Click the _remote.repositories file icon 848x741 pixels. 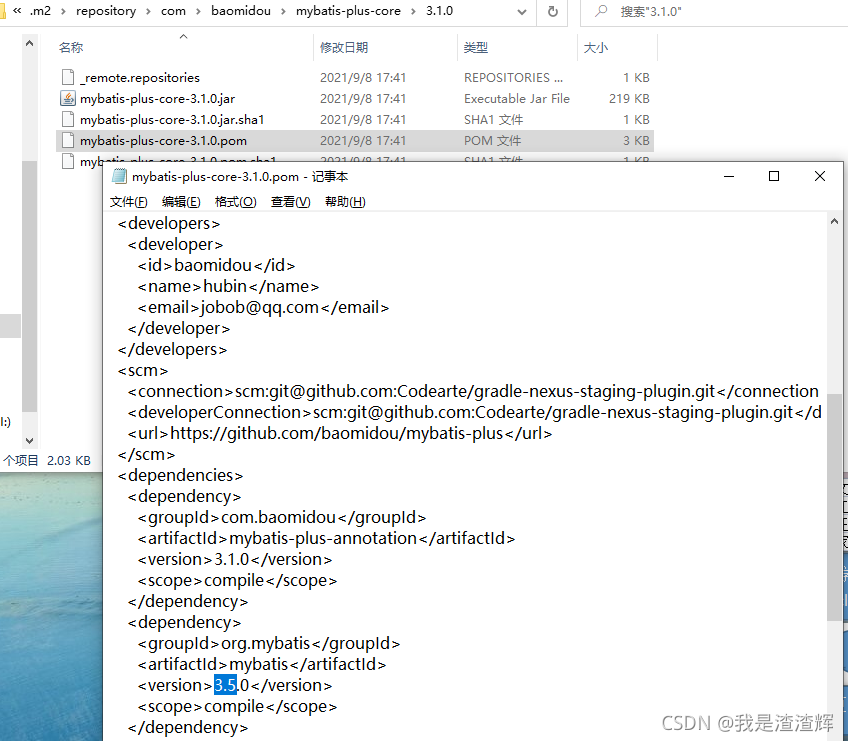pos(68,77)
